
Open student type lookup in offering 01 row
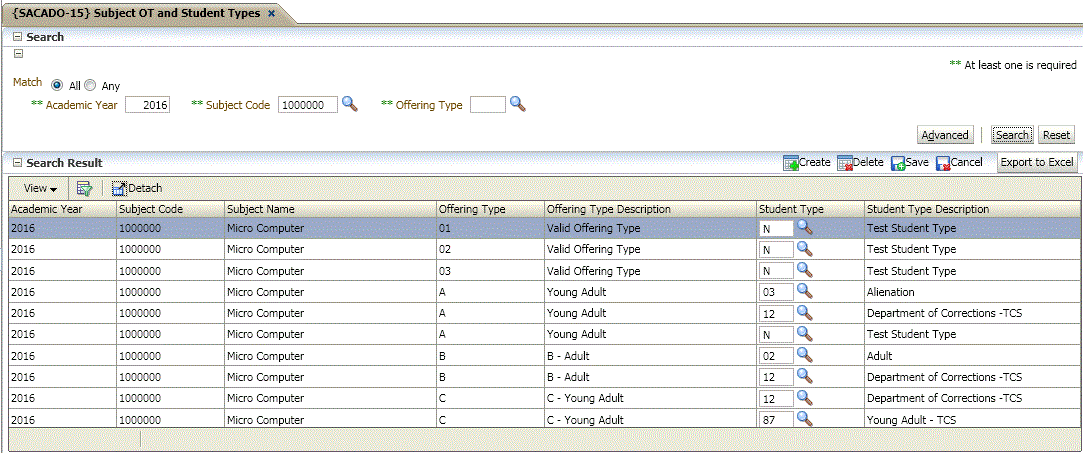coord(805,227)
